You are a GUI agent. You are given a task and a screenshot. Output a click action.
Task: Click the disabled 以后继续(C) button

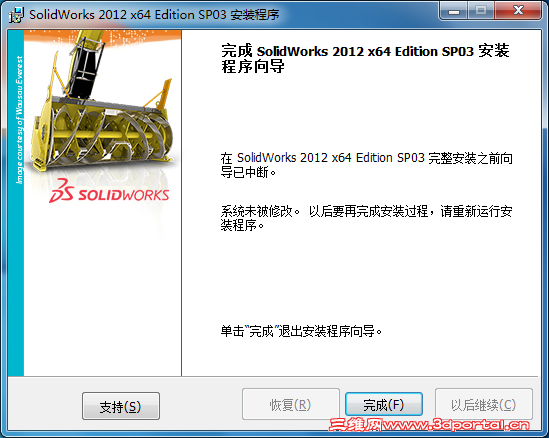click(484, 404)
